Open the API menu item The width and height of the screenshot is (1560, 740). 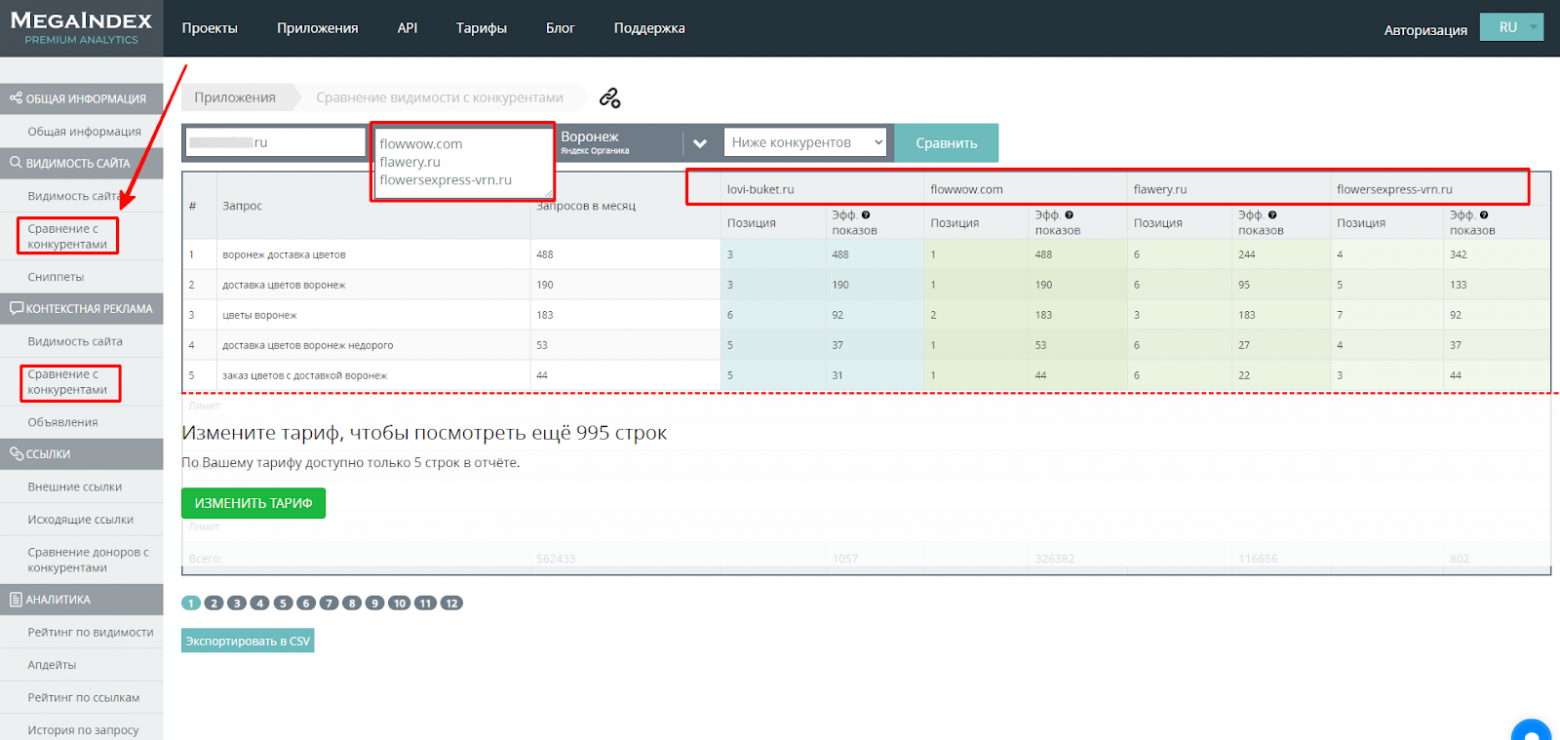point(407,28)
